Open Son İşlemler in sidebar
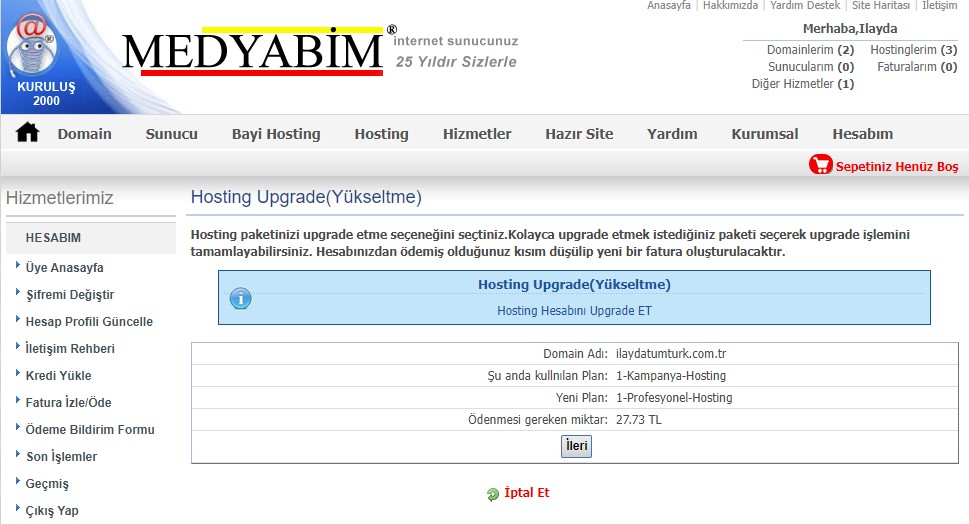 (61, 457)
